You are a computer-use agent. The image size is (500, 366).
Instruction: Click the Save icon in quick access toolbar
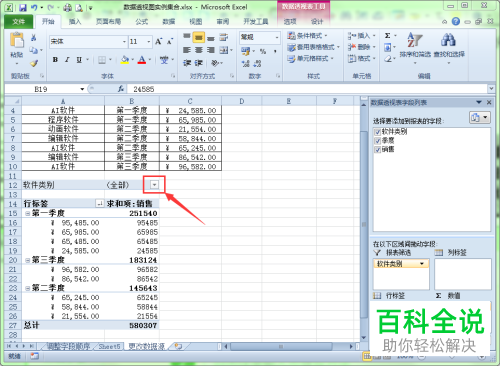click(23, 7)
